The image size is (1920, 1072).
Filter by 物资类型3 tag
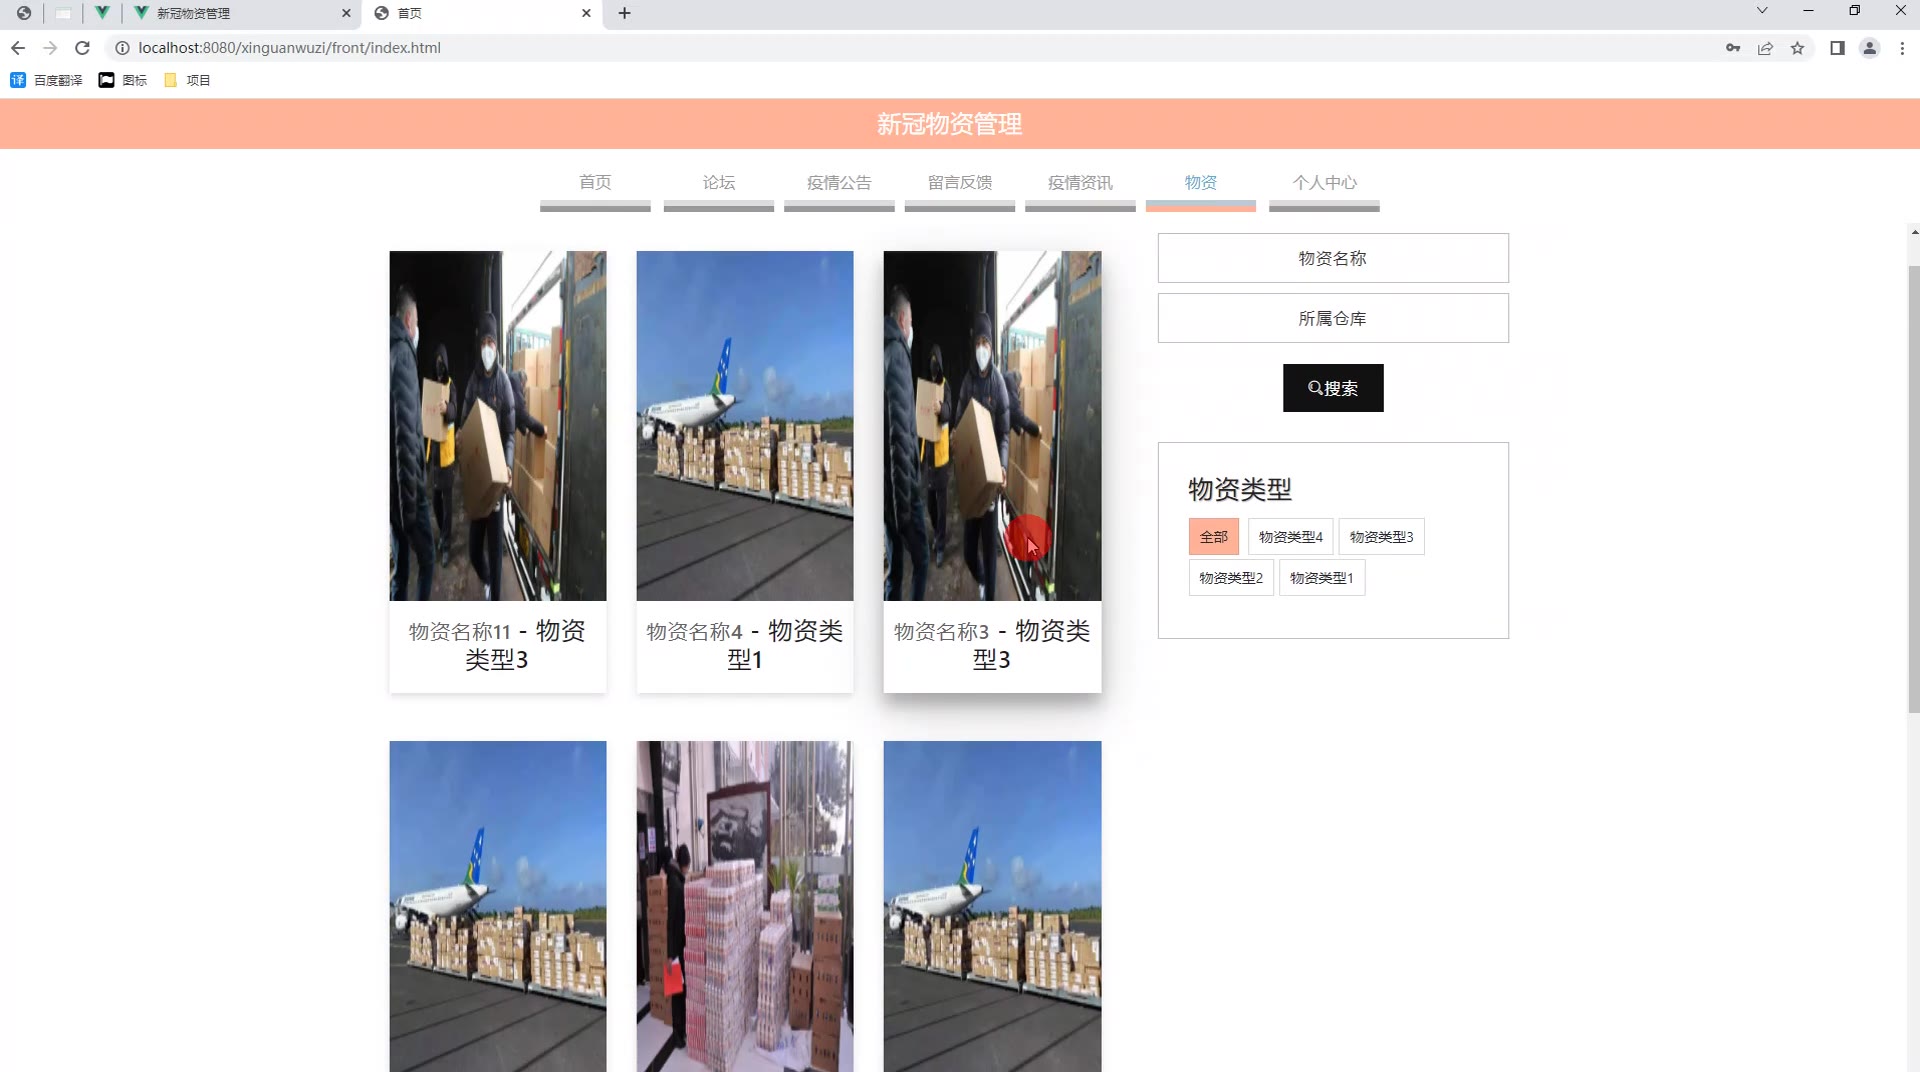tap(1381, 537)
